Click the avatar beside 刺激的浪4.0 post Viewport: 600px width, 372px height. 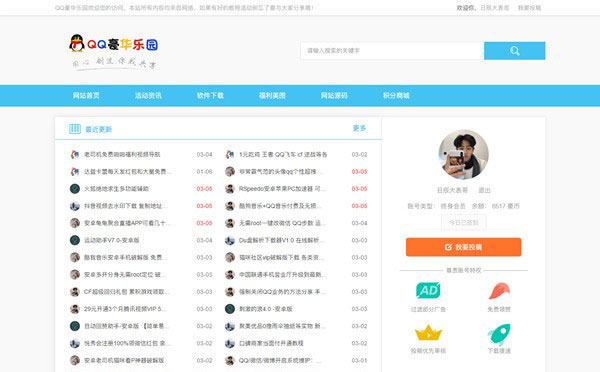pyautogui.click(x=230, y=309)
